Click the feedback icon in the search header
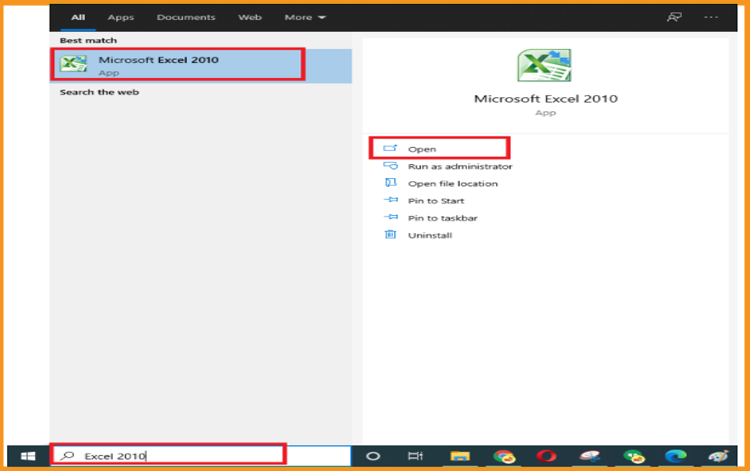 click(x=674, y=17)
